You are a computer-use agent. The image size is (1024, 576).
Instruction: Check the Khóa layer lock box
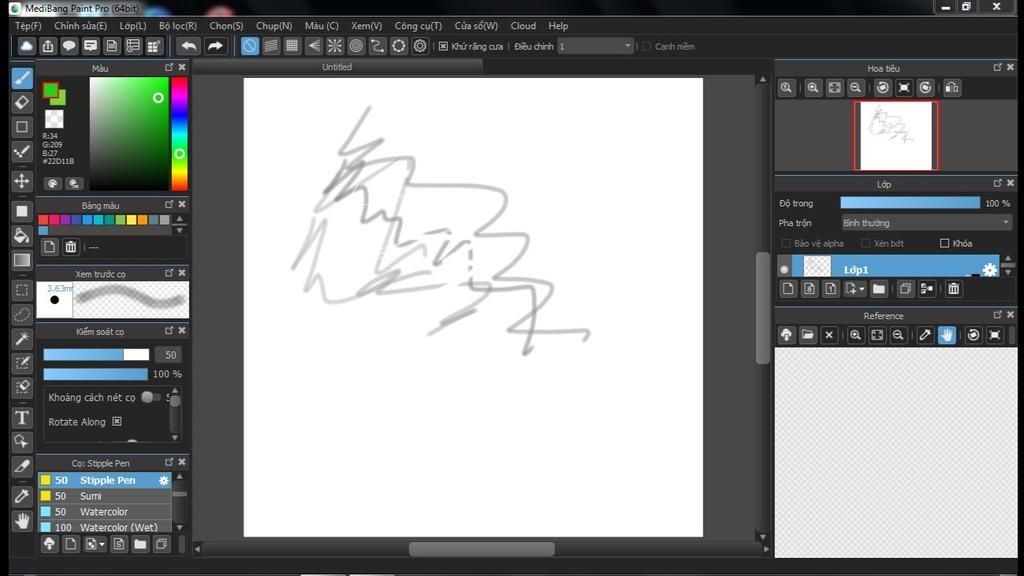tap(944, 244)
